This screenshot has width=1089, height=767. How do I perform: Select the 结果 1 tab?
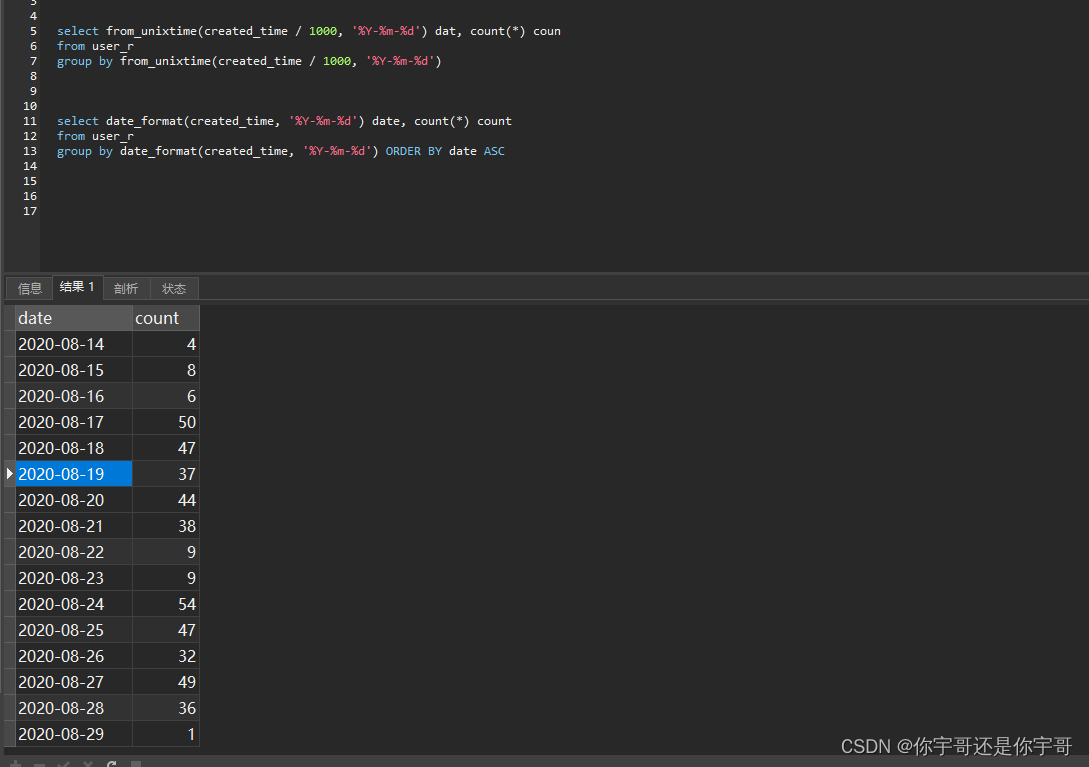(78, 287)
